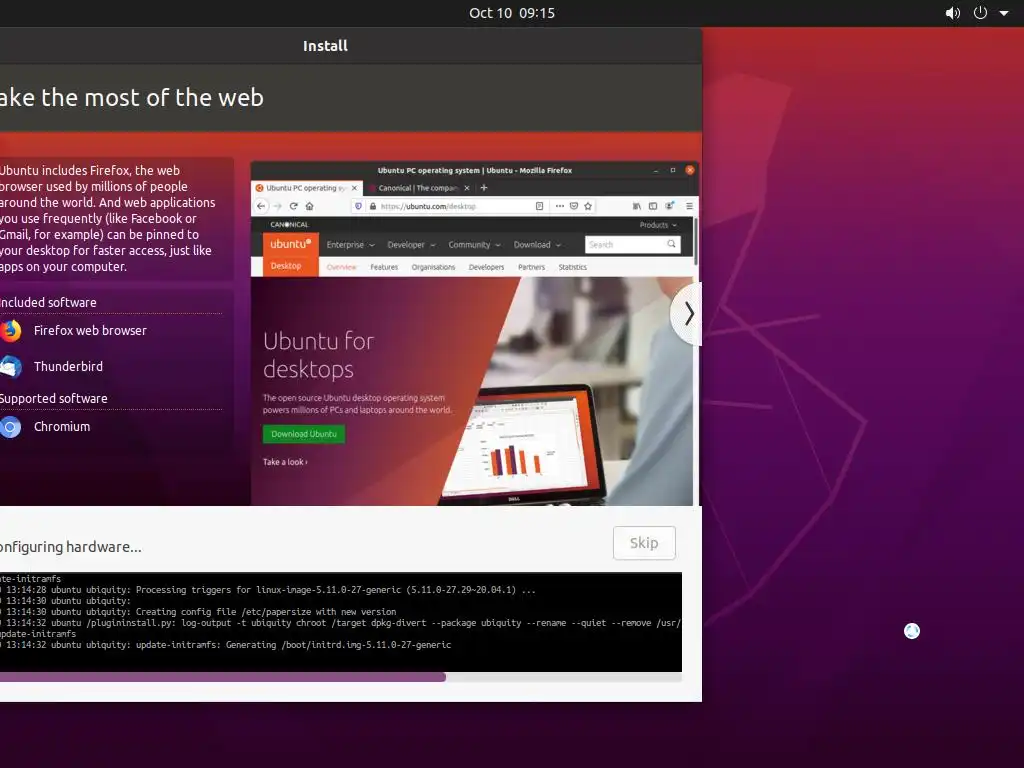
Task: Open the Statistics sub-tab
Action: click(573, 267)
